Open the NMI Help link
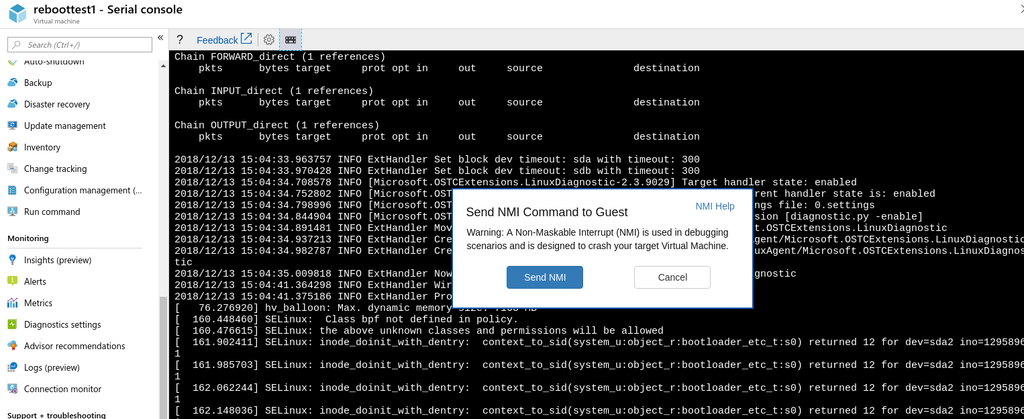The image size is (1024, 419). (714, 206)
